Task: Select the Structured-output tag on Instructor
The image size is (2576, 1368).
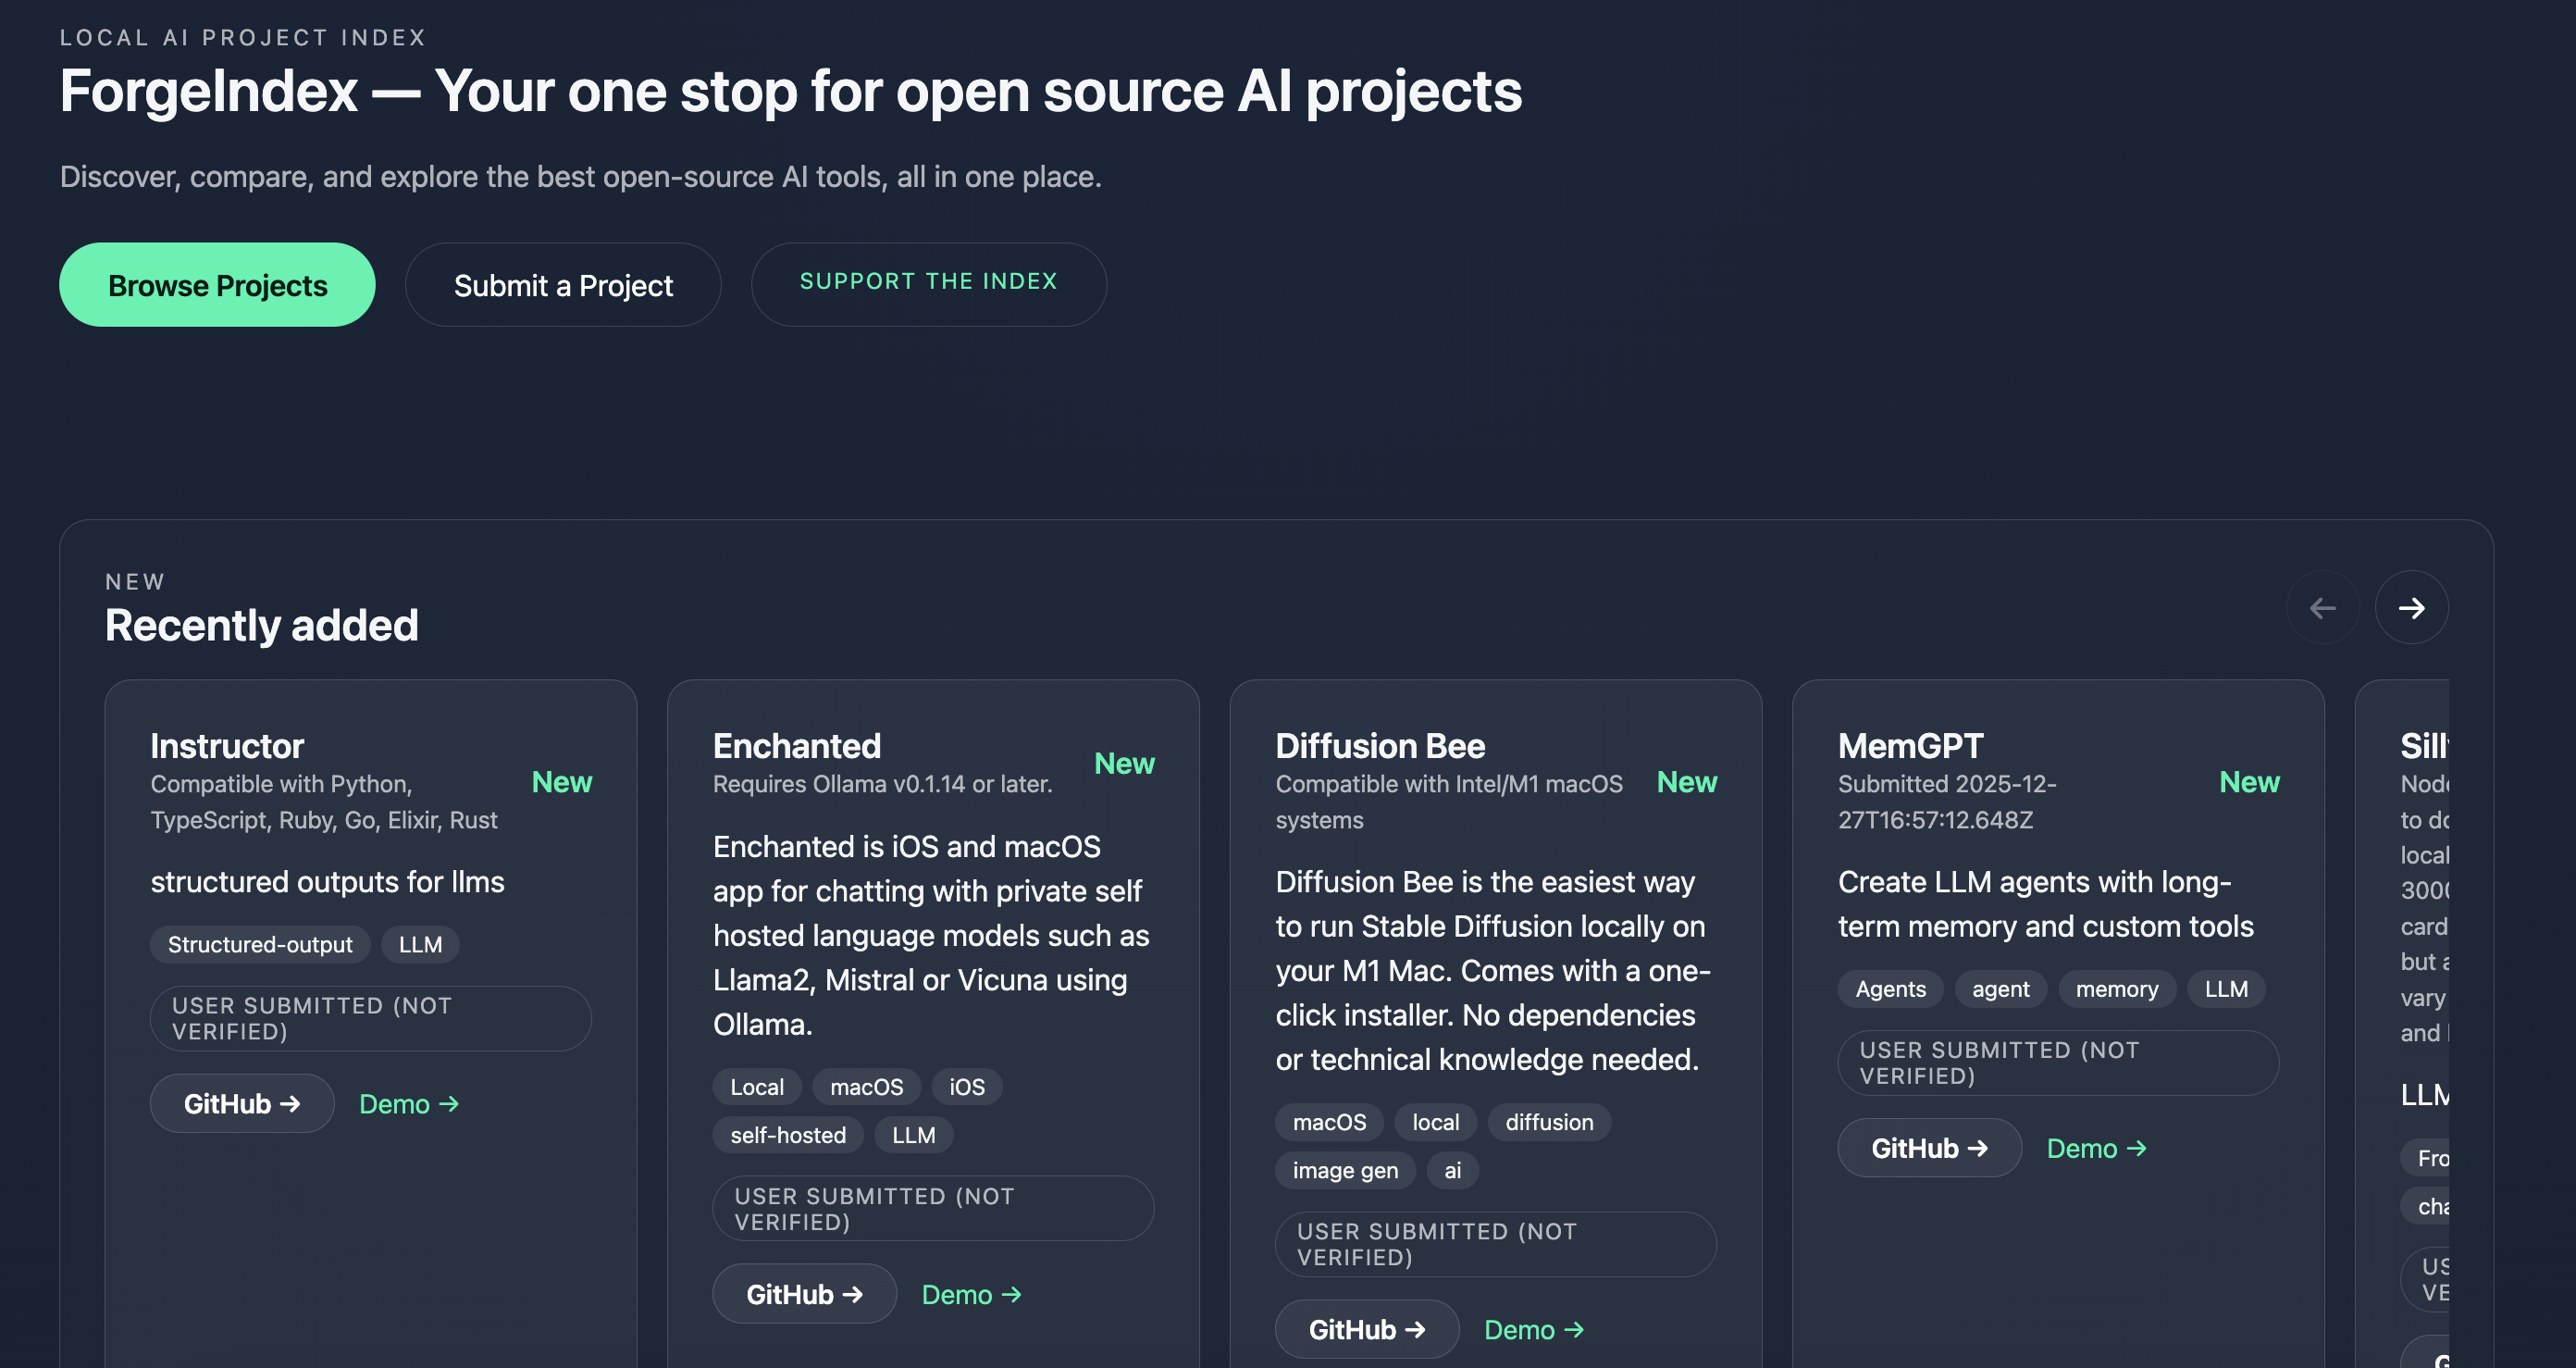Action: coord(260,944)
